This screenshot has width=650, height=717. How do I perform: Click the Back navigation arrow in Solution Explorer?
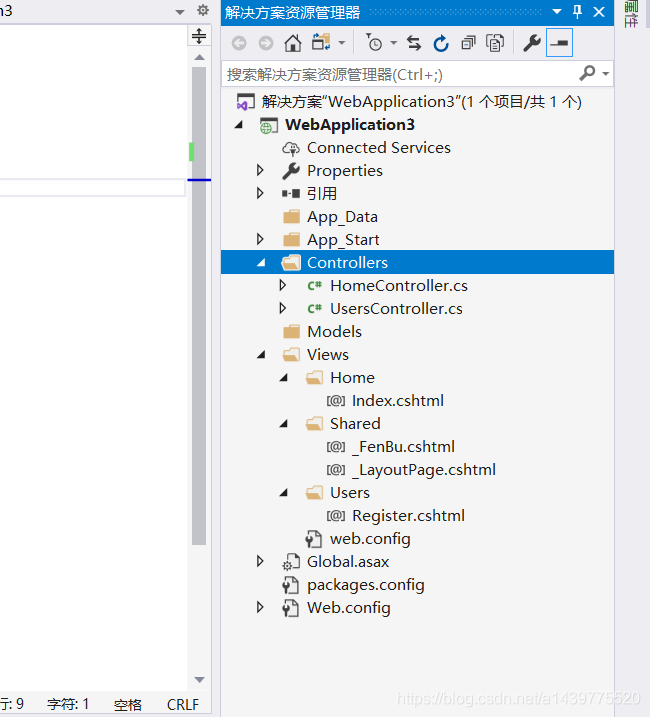(x=239, y=43)
